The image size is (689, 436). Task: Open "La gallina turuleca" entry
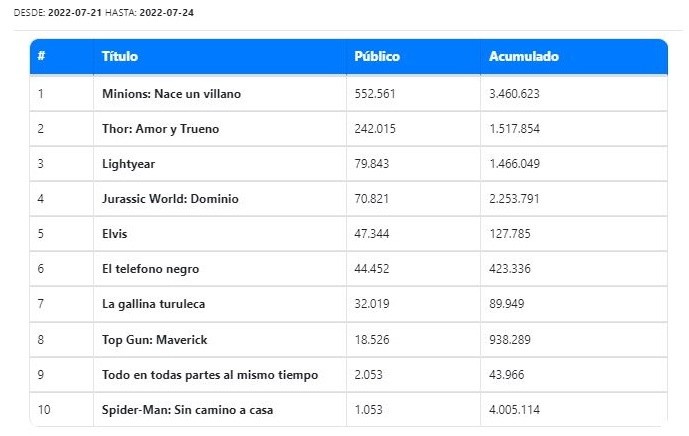tap(154, 304)
